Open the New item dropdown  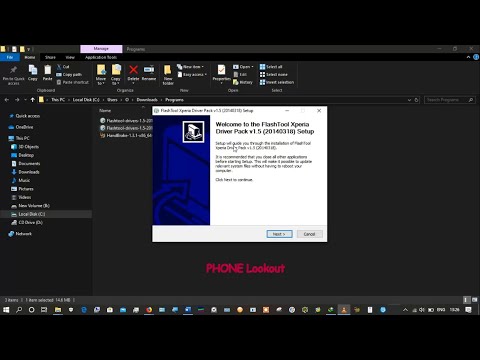(x=190, y=67)
